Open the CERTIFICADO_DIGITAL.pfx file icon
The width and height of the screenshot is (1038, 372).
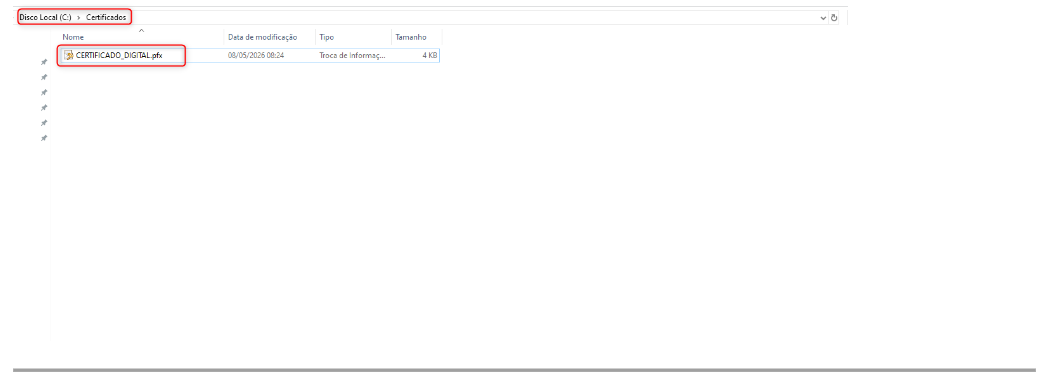point(68,56)
